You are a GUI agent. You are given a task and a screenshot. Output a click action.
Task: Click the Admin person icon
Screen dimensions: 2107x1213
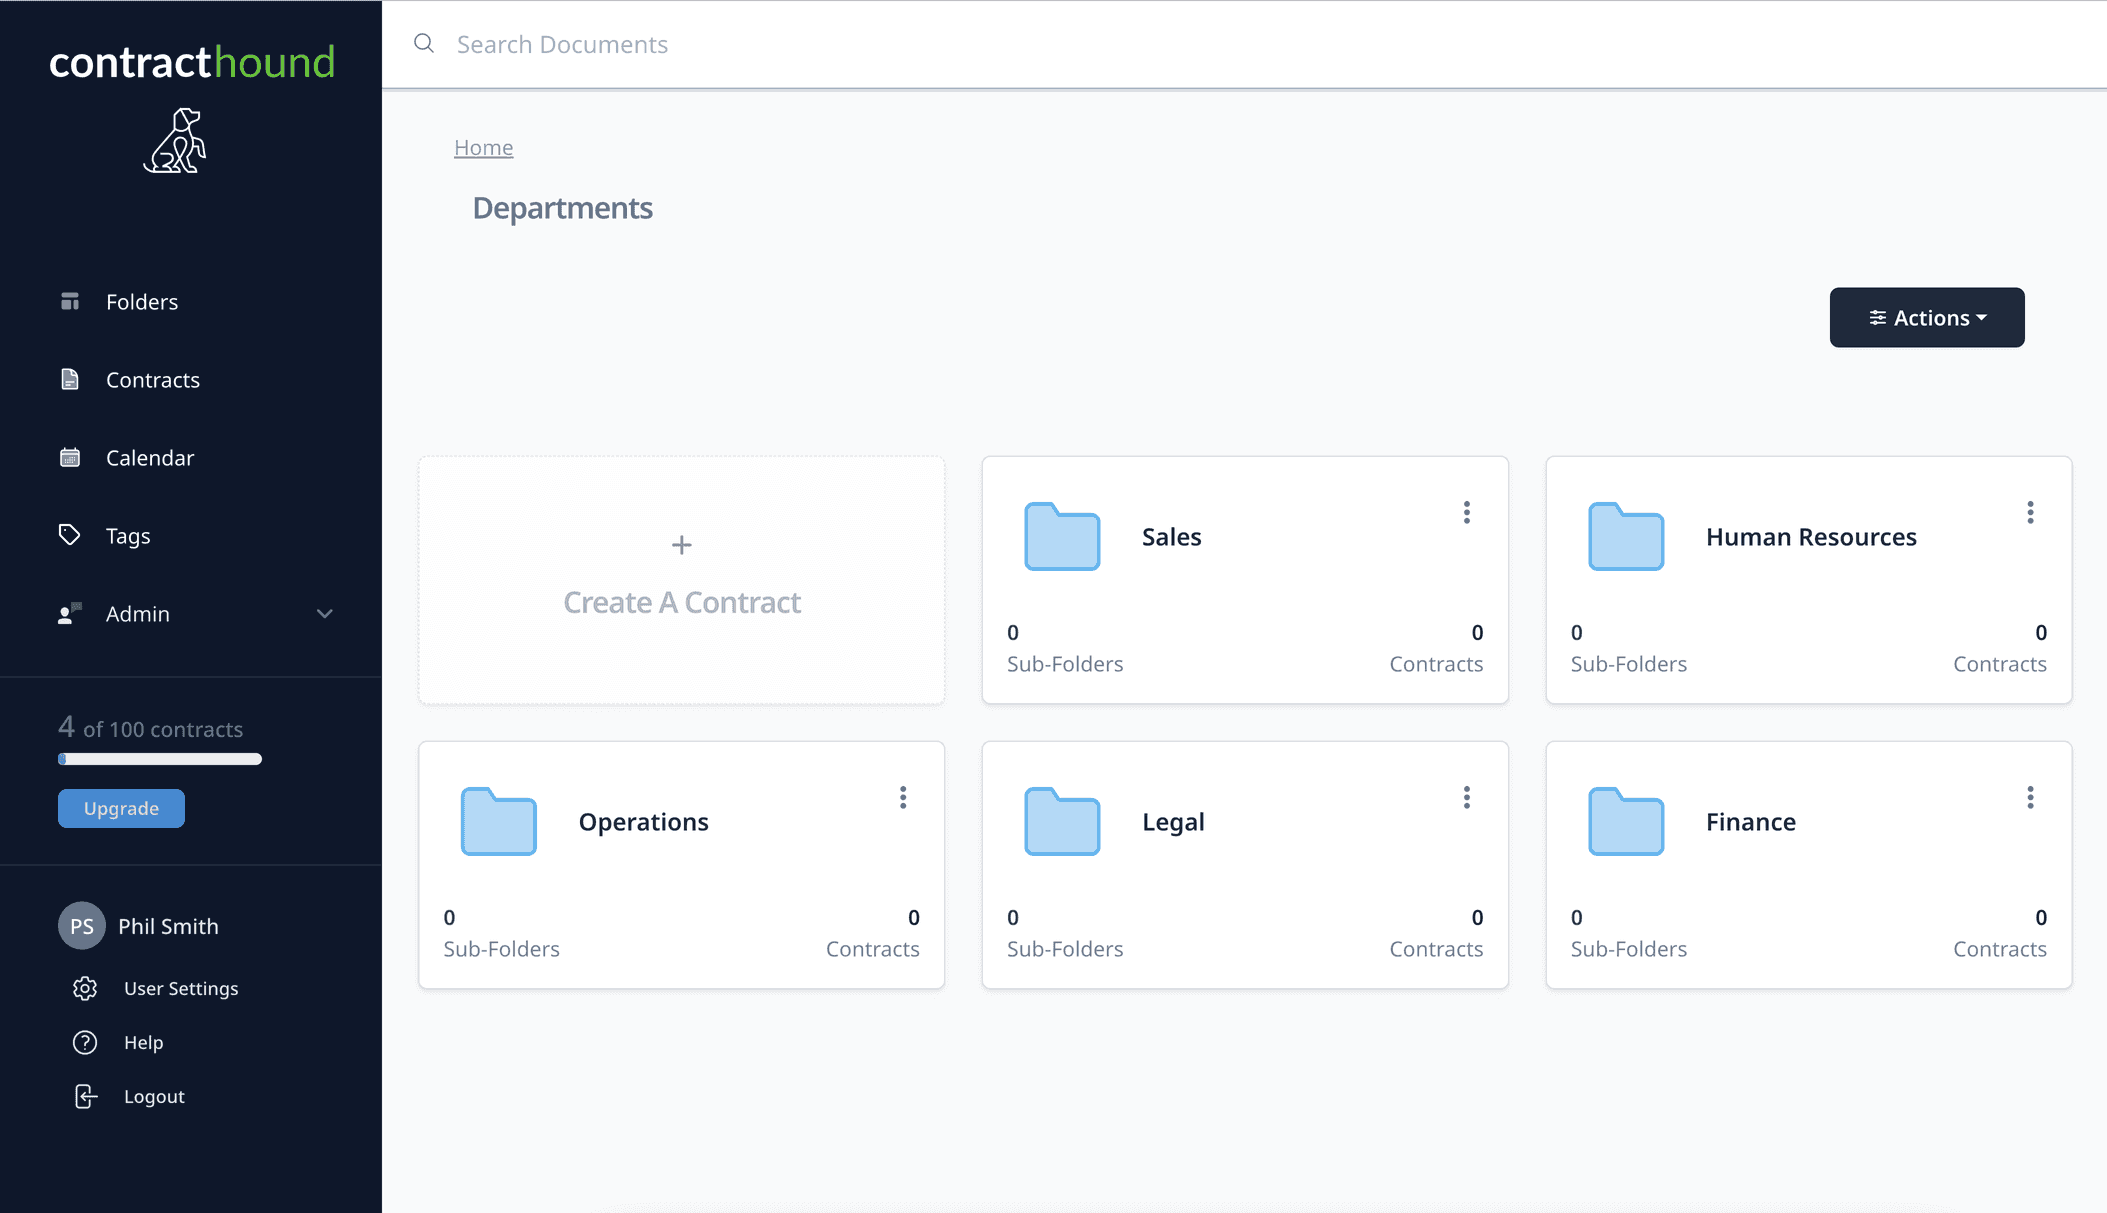point(70,613)
